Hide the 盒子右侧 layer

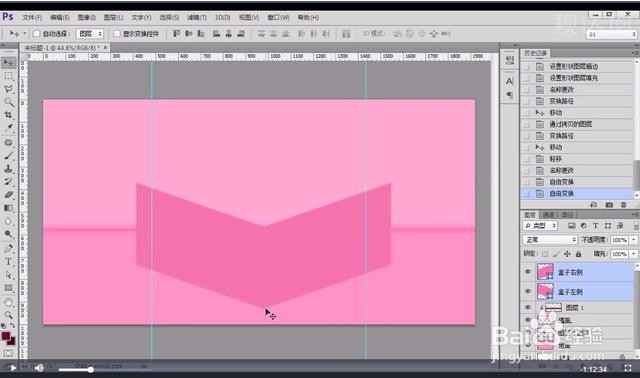(528, 272)
